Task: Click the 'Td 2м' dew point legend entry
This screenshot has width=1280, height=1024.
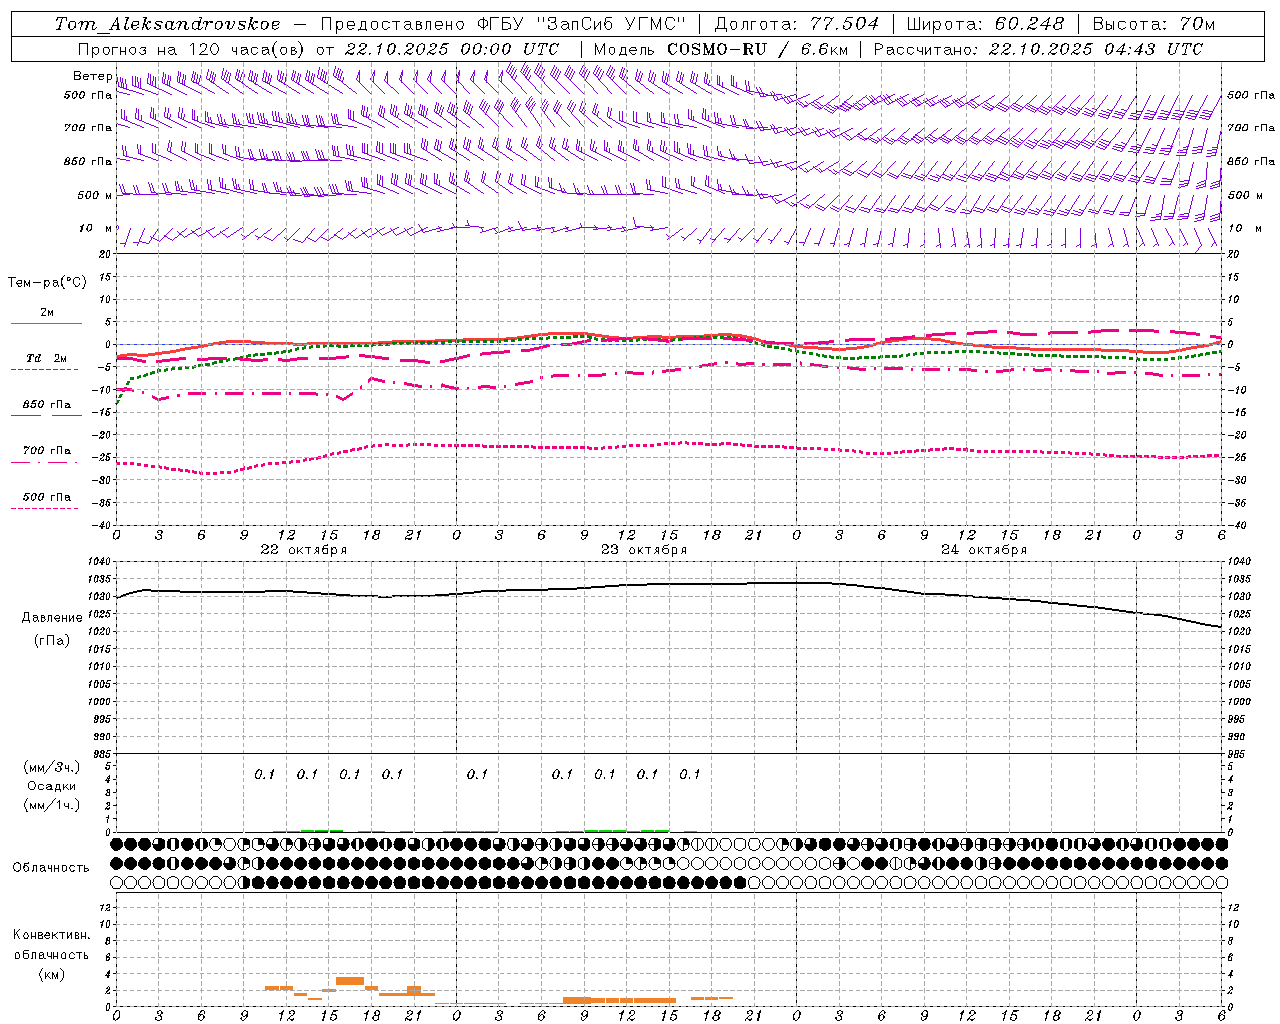Action: [46, 358]
